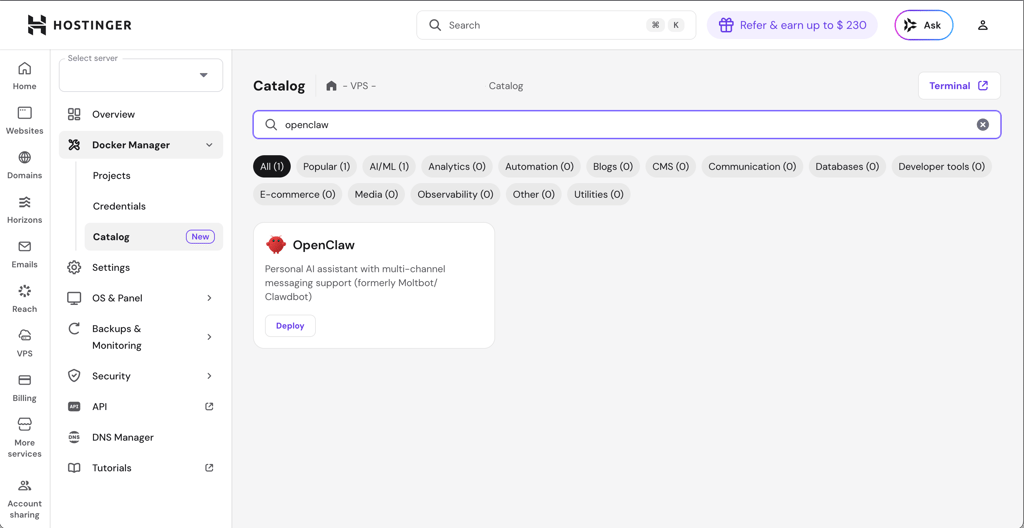The height and width of the screenshot is (528, 1024).
Task: Select the CMS (0) filter chip
Action: tap(671, 167)
